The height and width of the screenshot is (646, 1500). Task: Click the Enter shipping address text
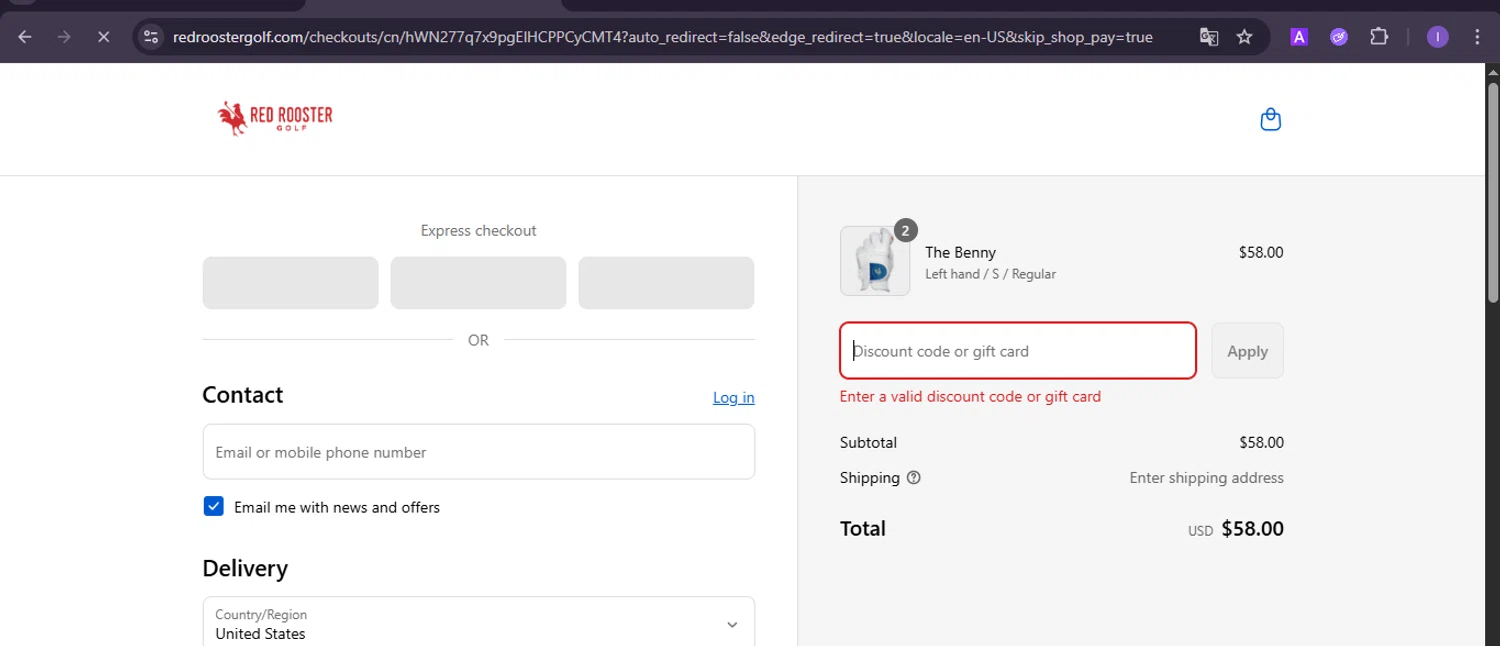coord(1206,478)
